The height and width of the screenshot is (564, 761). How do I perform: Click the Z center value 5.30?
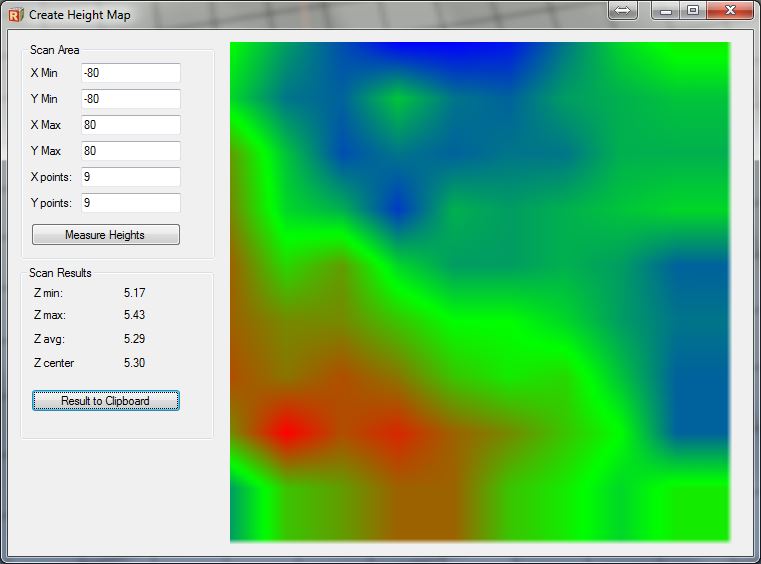[x=135, y=363]
